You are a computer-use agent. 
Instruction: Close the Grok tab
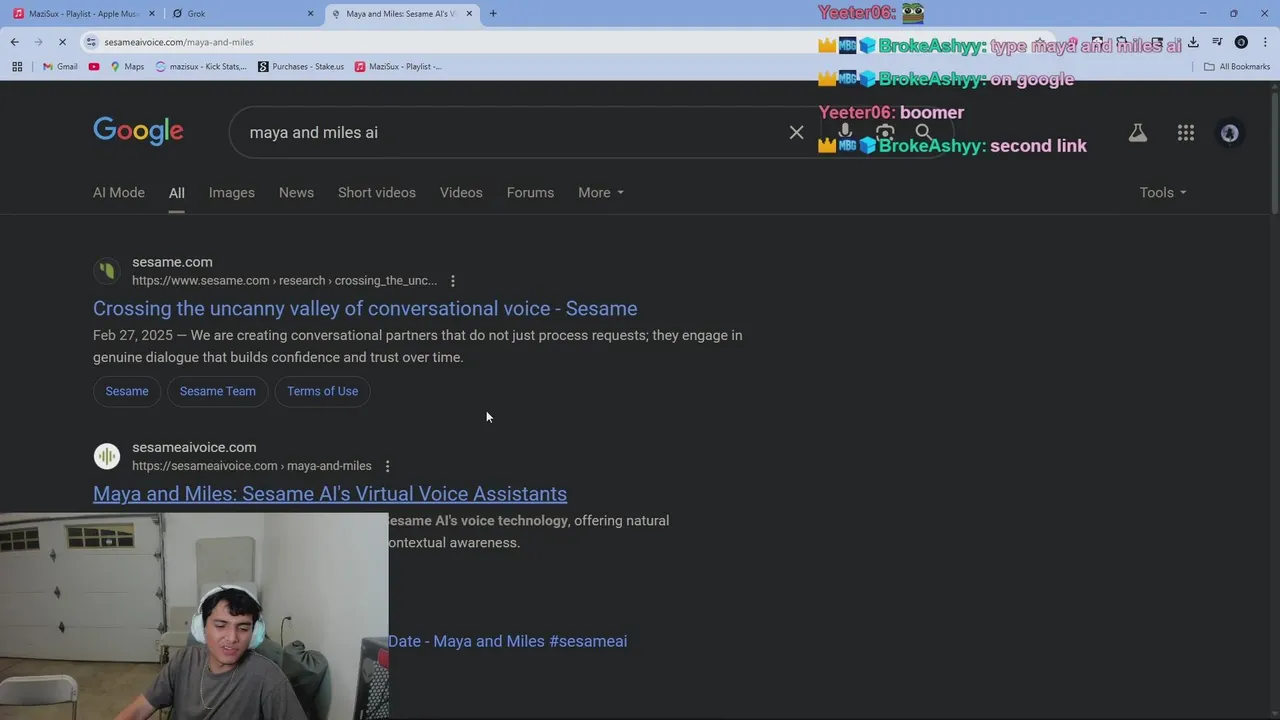click(x=310, y=14)
